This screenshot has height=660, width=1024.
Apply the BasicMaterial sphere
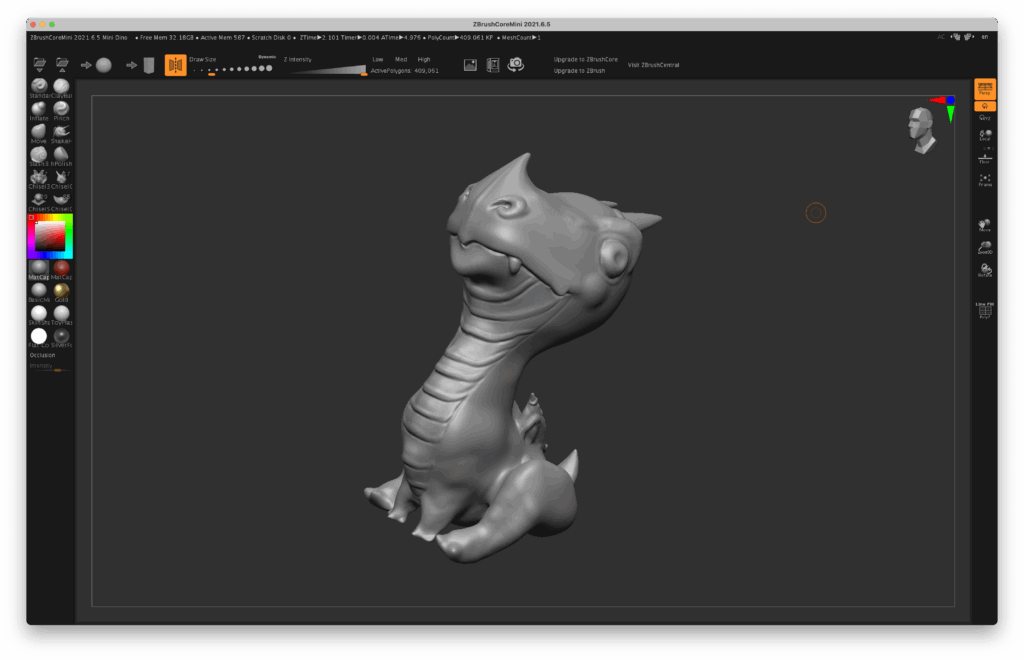coord(39,292)
